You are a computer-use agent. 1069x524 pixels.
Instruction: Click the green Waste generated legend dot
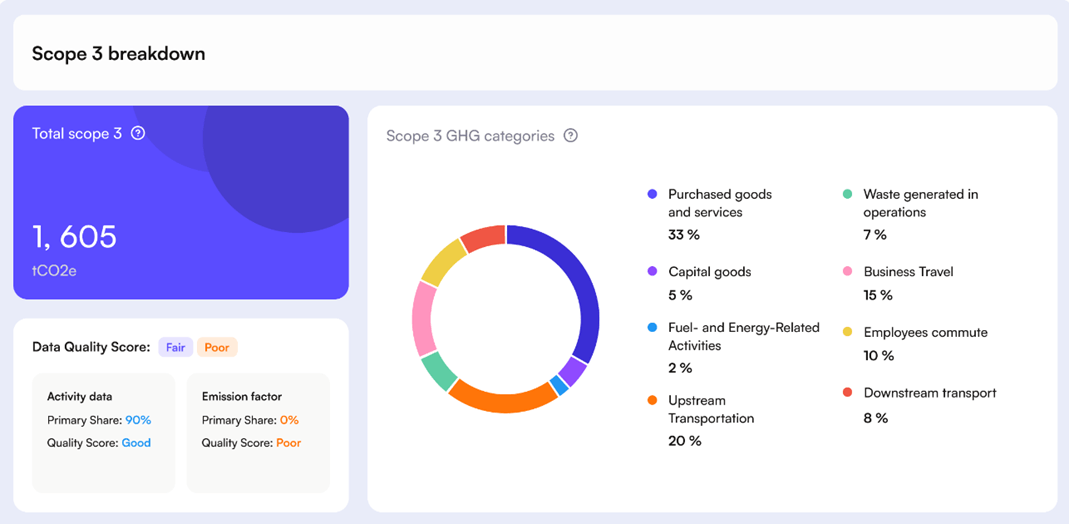tap(847, 194)
